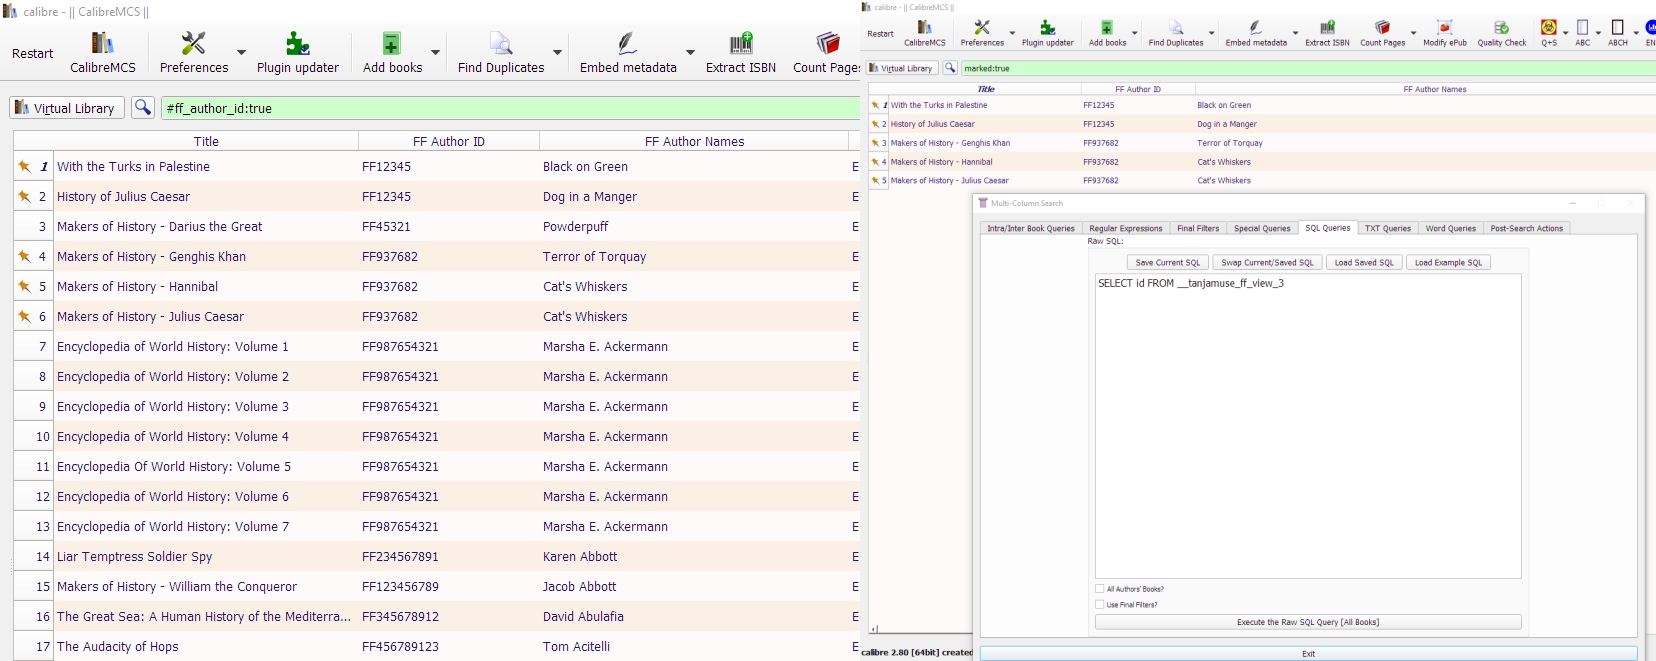Open the Preferences dropdown arrow in left toolbar
The image size is (1656, 661).
tap(241, 53)
